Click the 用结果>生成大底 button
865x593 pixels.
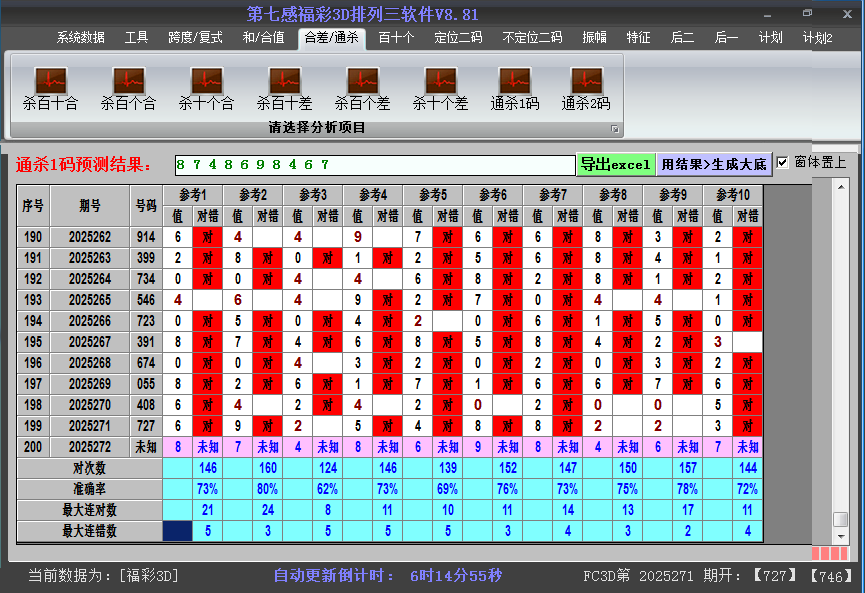(x=714, y=164)
